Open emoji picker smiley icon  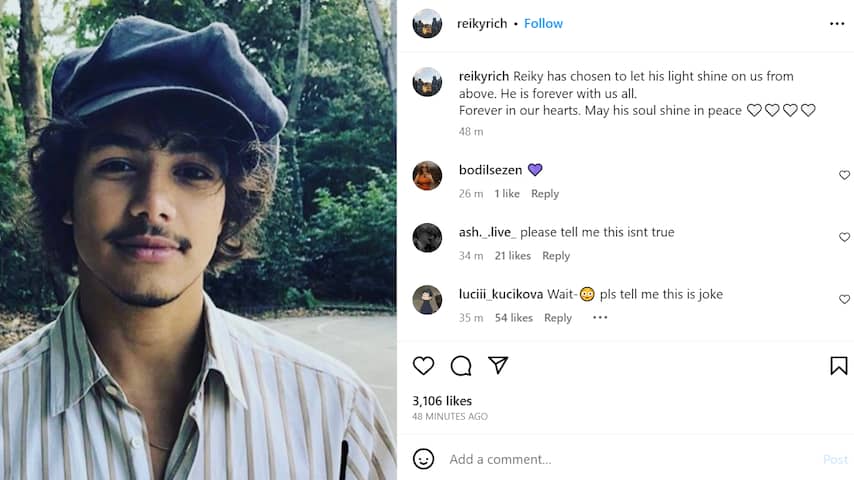coord(424,459)
